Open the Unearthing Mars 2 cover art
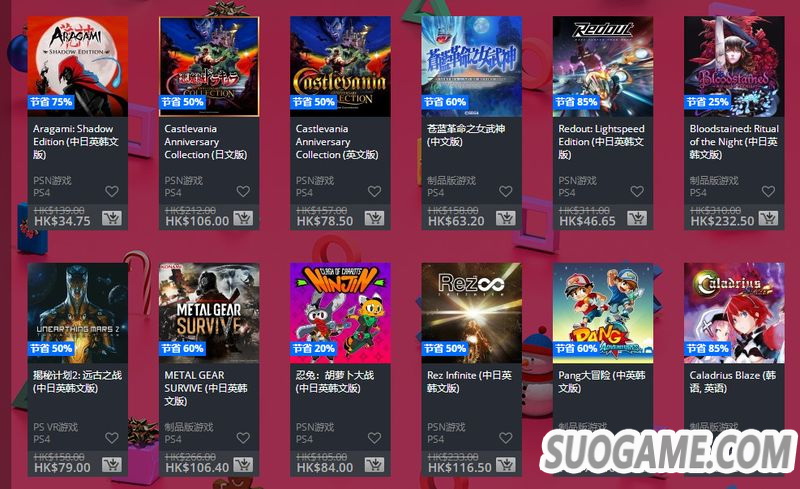The width and height of the screenshot is (800, 489). click(x=78, y=313)
